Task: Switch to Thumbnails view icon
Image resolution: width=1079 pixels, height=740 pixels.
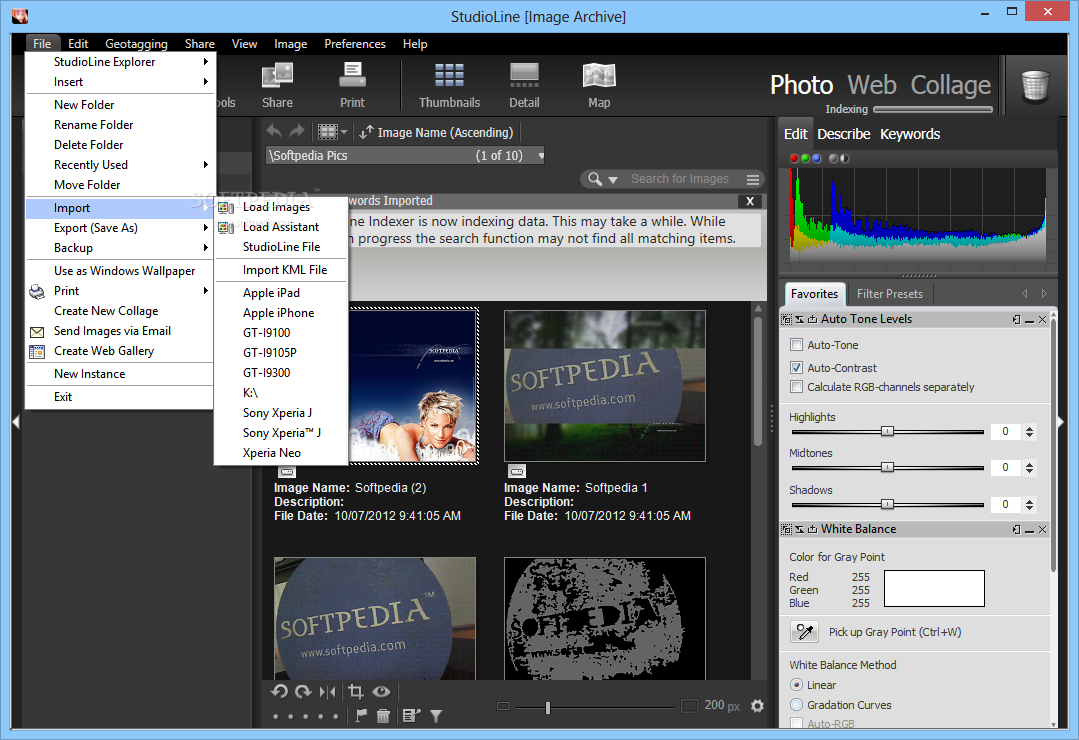Action: click(449, 76)
